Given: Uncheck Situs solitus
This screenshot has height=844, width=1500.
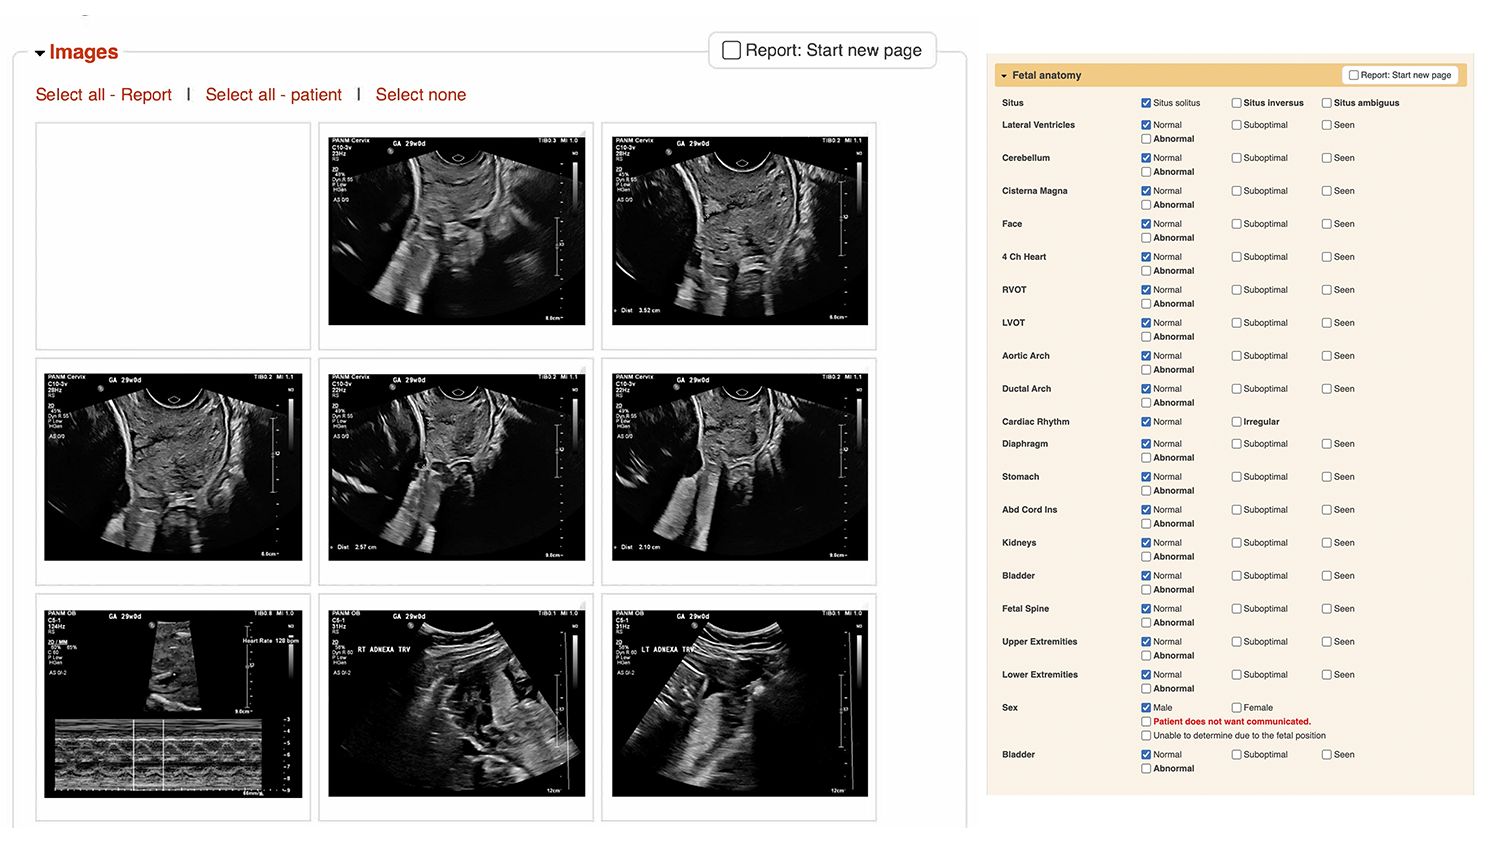Looking at the screenshot, I should tap(1146, 103).
